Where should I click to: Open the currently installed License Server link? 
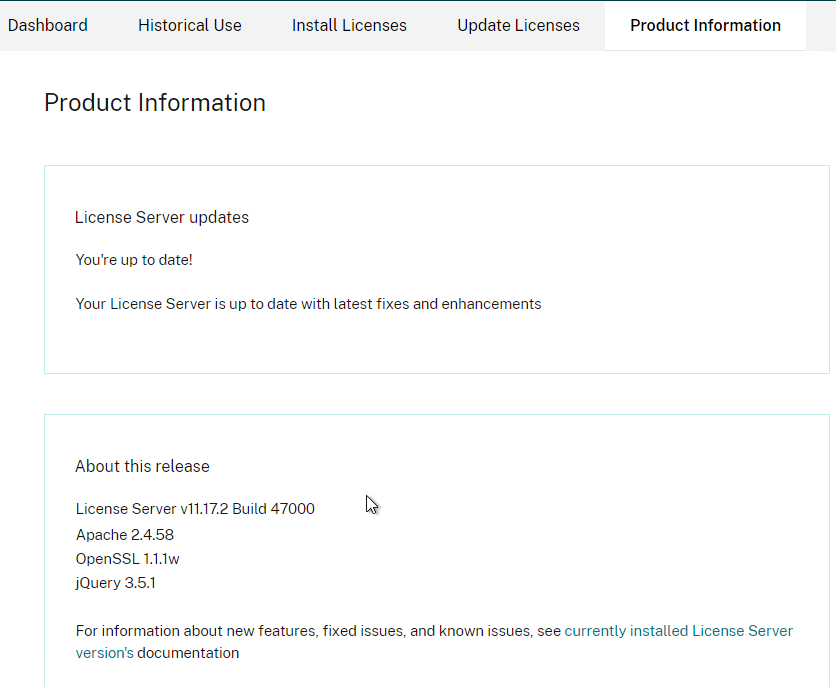pyautogui.click(x=679, y=631)
